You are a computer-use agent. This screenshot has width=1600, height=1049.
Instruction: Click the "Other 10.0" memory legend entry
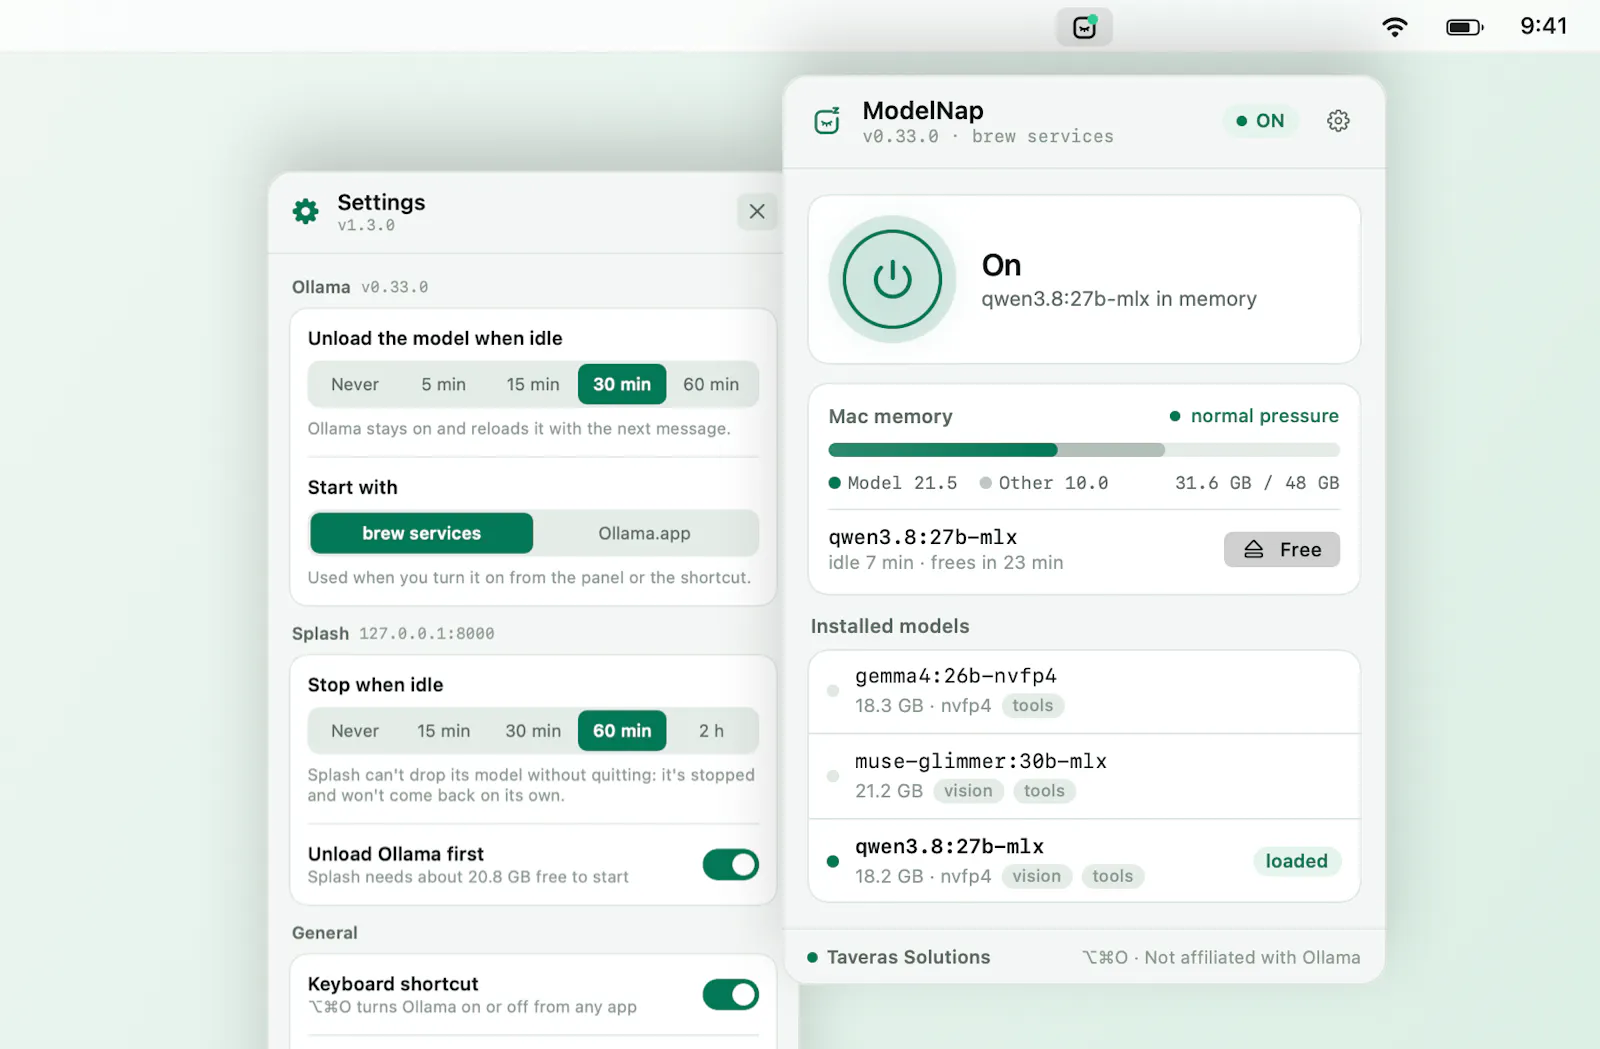(x=1044, y=483)
